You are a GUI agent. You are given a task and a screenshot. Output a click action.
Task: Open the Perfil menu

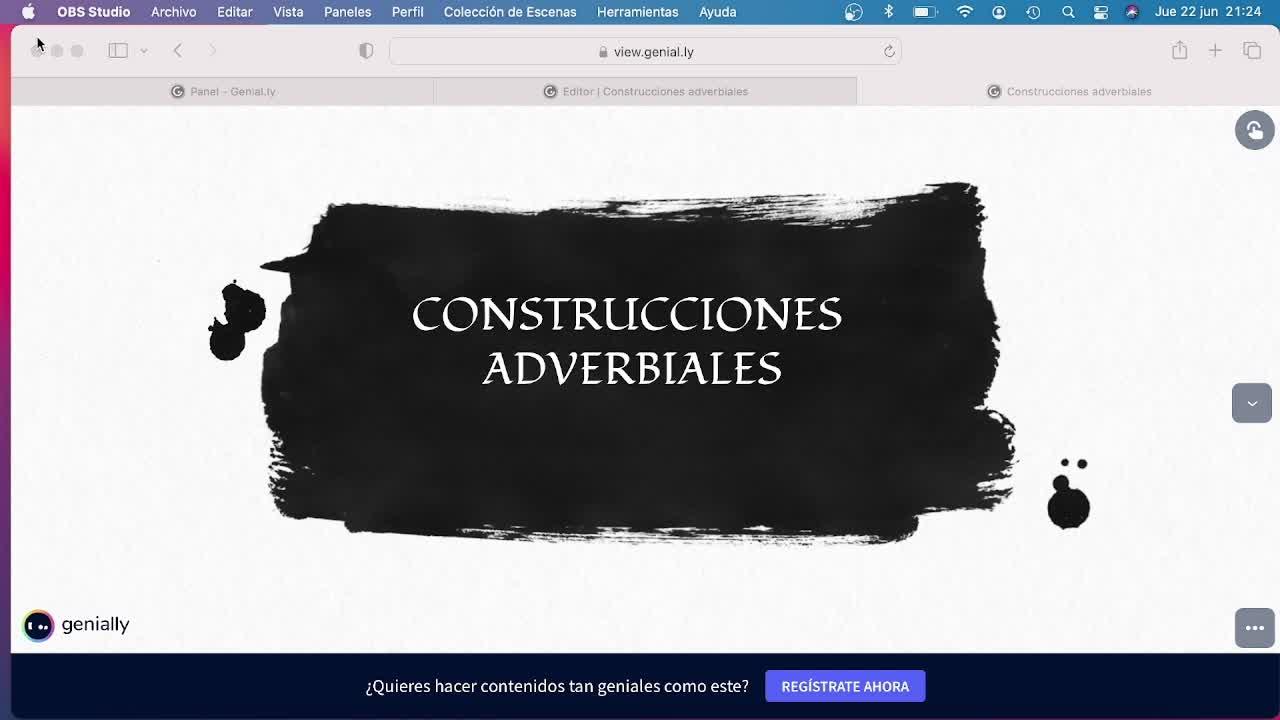click(x=408, y=12)
